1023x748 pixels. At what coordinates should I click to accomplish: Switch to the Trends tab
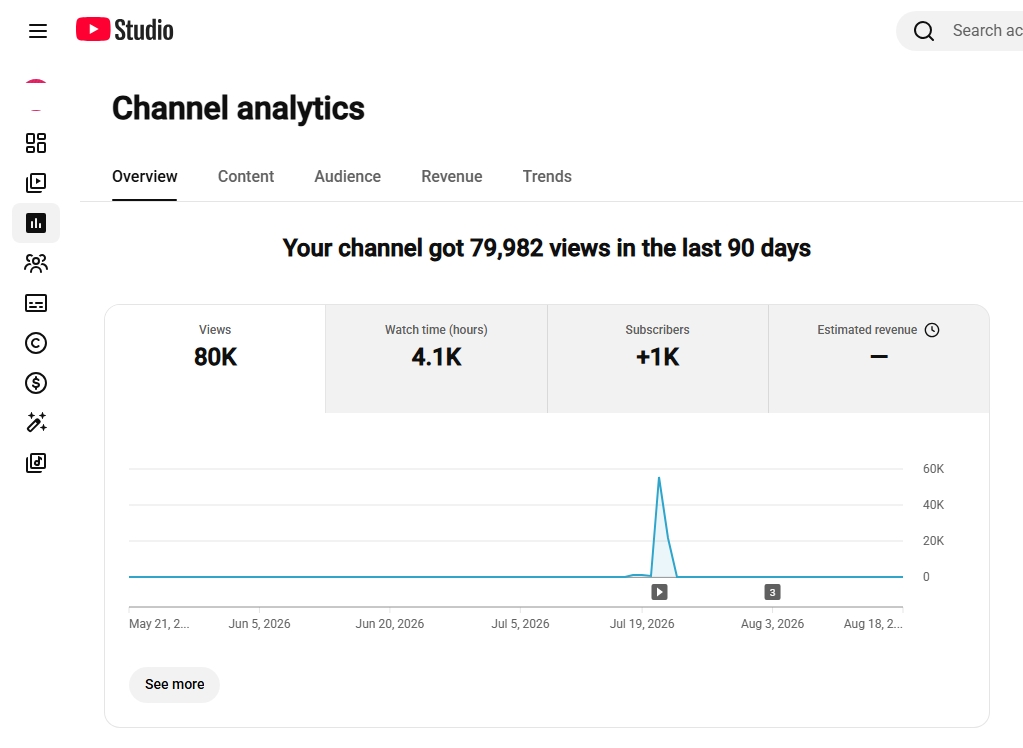coord(547,177)
